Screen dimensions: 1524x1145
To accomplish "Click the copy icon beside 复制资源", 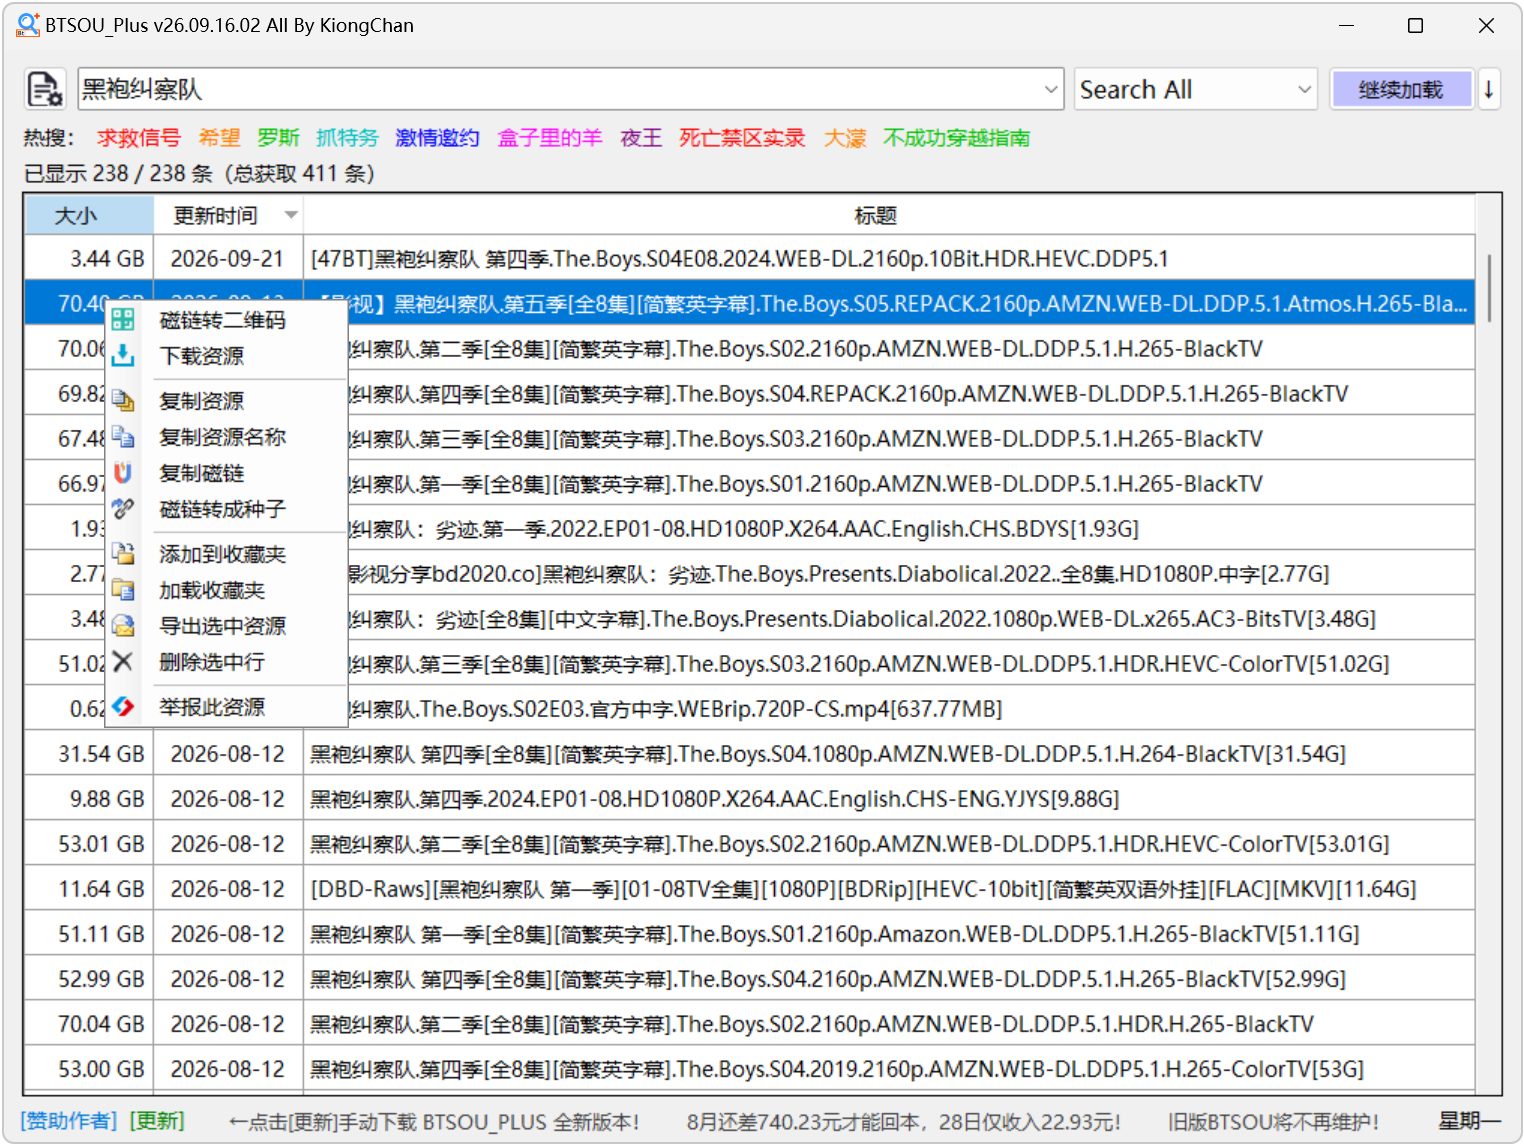I will 123,401.
